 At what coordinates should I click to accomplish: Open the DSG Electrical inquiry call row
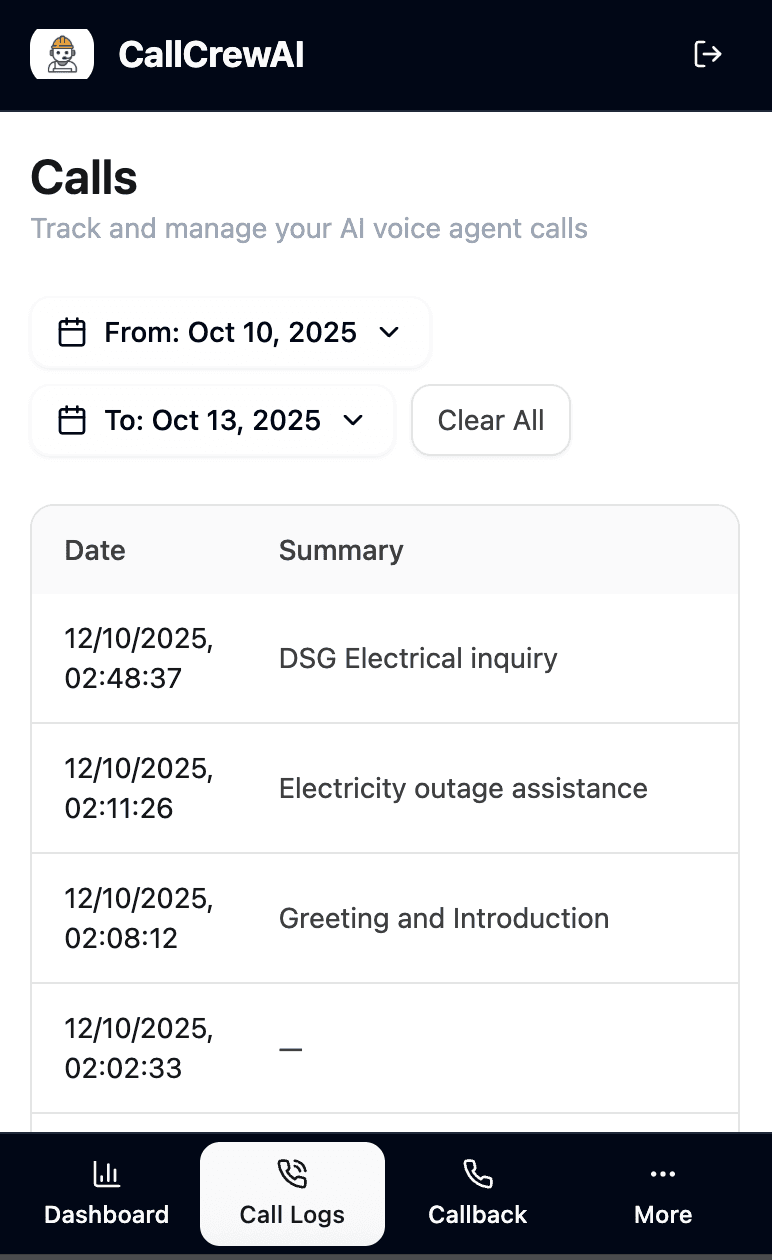(x=418, y=658)
